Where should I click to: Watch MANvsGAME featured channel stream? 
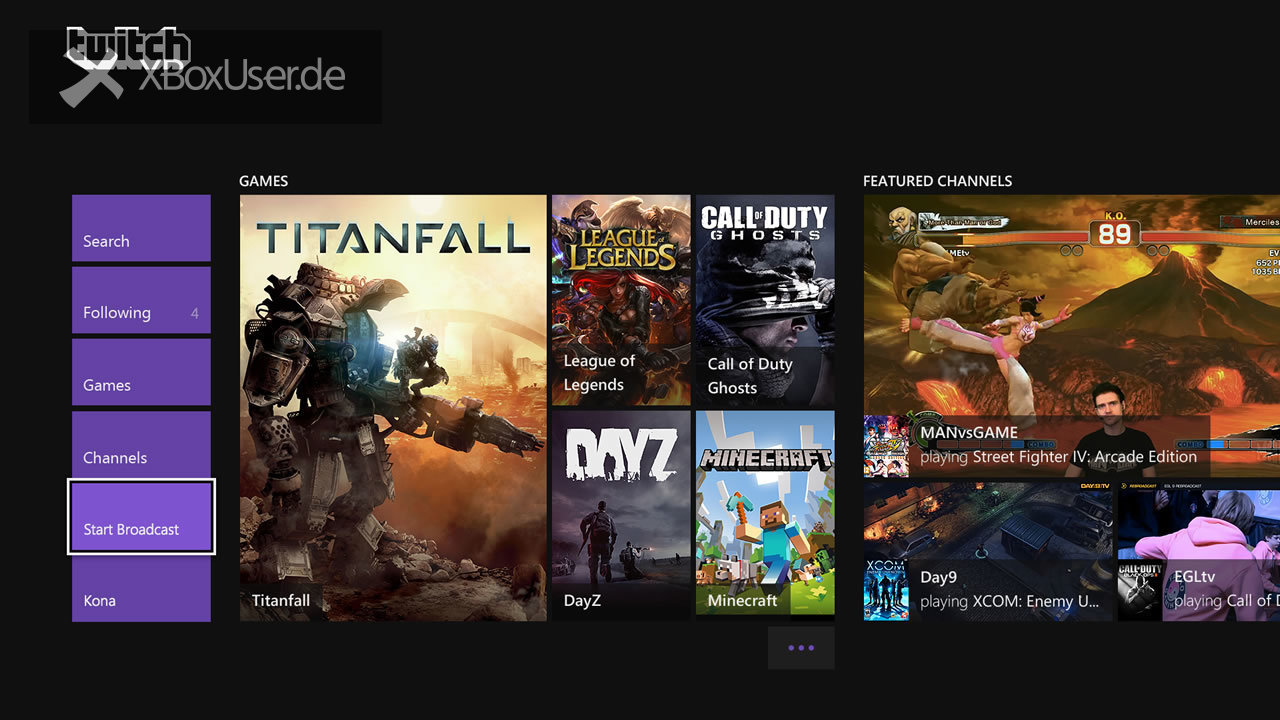(1072, 336)
